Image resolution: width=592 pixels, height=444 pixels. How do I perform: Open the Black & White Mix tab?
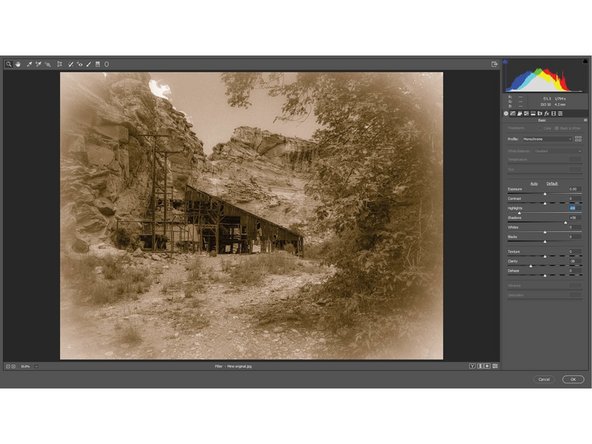tap(526, 113)
